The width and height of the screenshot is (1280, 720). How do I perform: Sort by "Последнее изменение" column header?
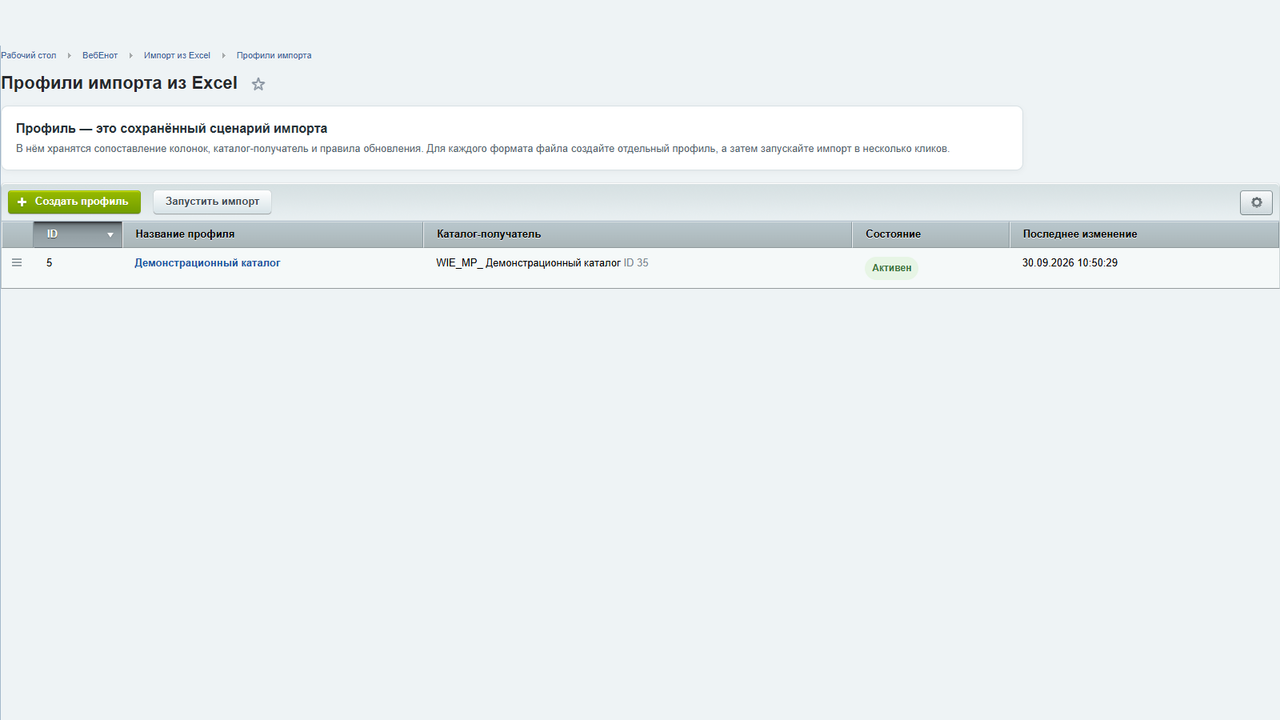tap(1144, 234)
